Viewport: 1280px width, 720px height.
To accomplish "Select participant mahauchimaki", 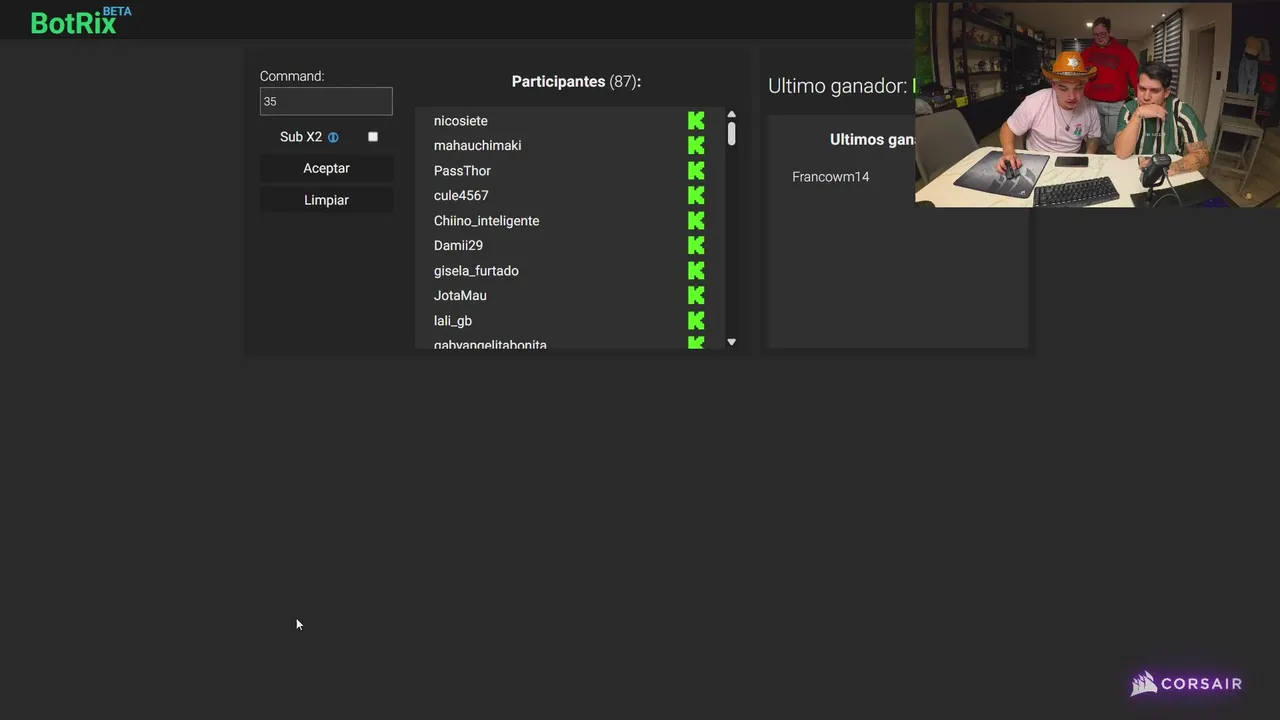I will coord(477,146).
